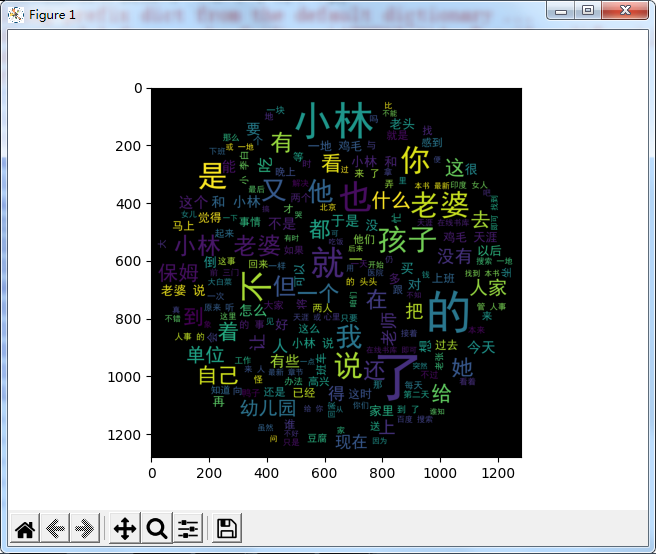Close the Figure 1 window
The width and height of the screenshot is (656, 554).
tap(626, 11)
